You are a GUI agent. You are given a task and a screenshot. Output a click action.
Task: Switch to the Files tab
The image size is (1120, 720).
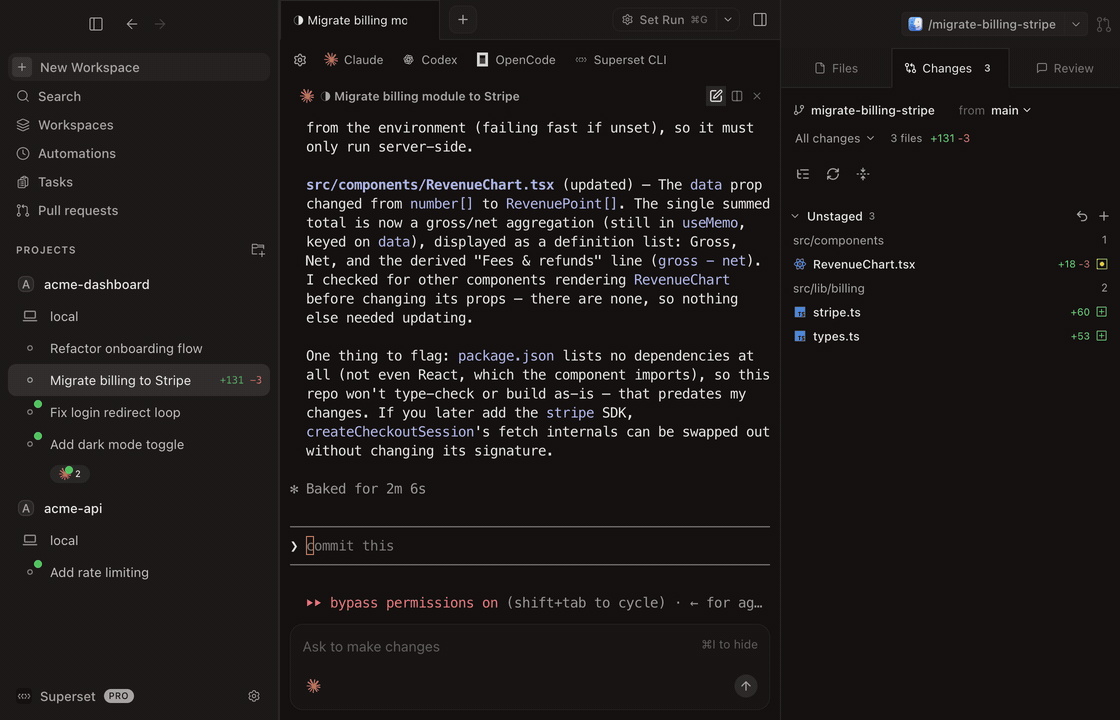click(836, 69)
